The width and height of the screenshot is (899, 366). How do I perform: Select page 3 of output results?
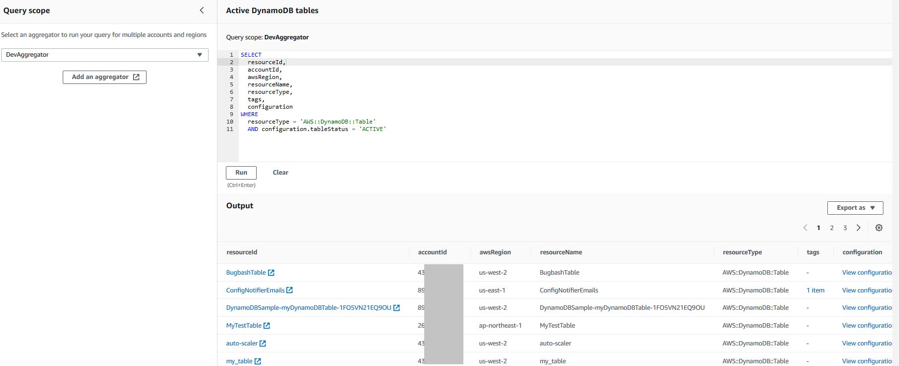tap(845, 228)
